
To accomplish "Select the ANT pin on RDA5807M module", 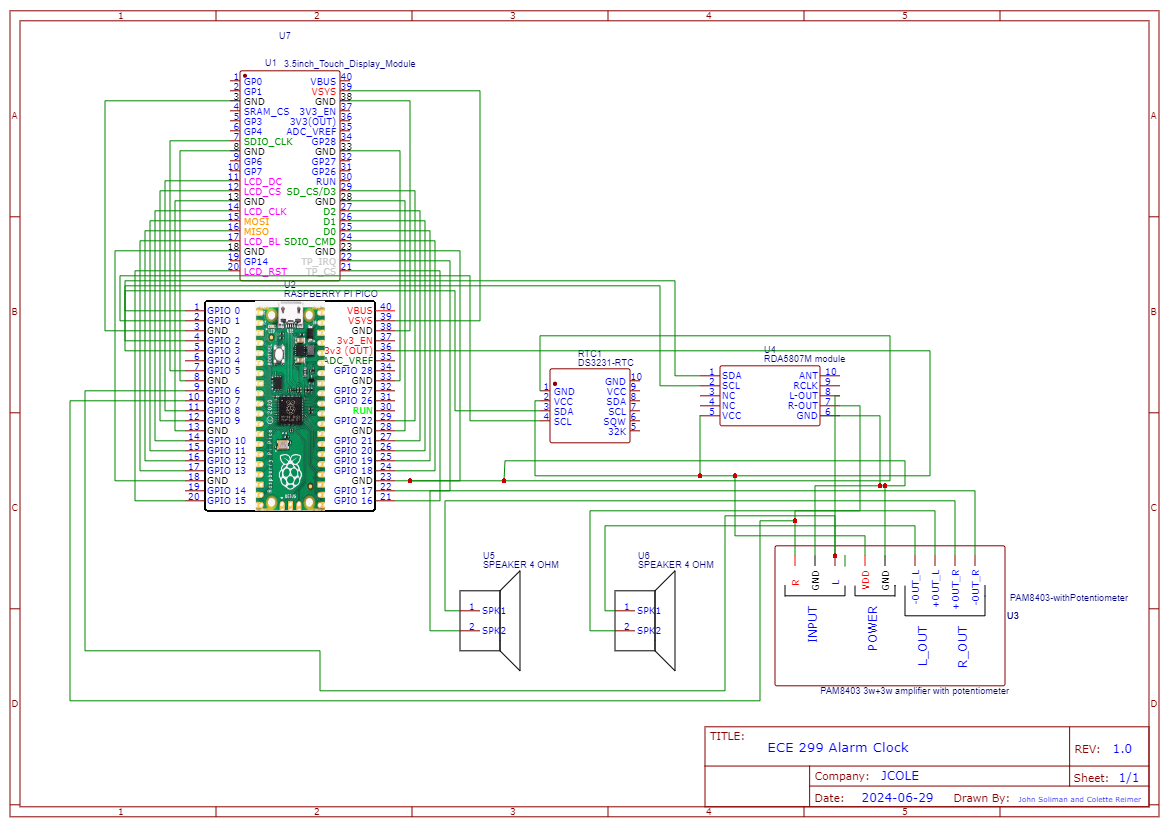I will coord(808,375).
